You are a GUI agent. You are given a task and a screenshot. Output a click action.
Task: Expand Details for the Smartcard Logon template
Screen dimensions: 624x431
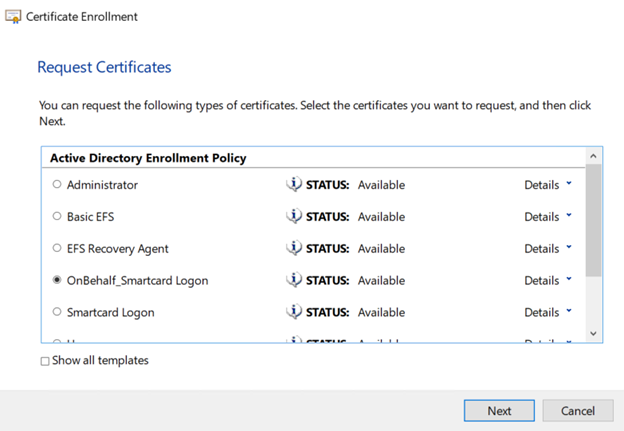point(548,312)
